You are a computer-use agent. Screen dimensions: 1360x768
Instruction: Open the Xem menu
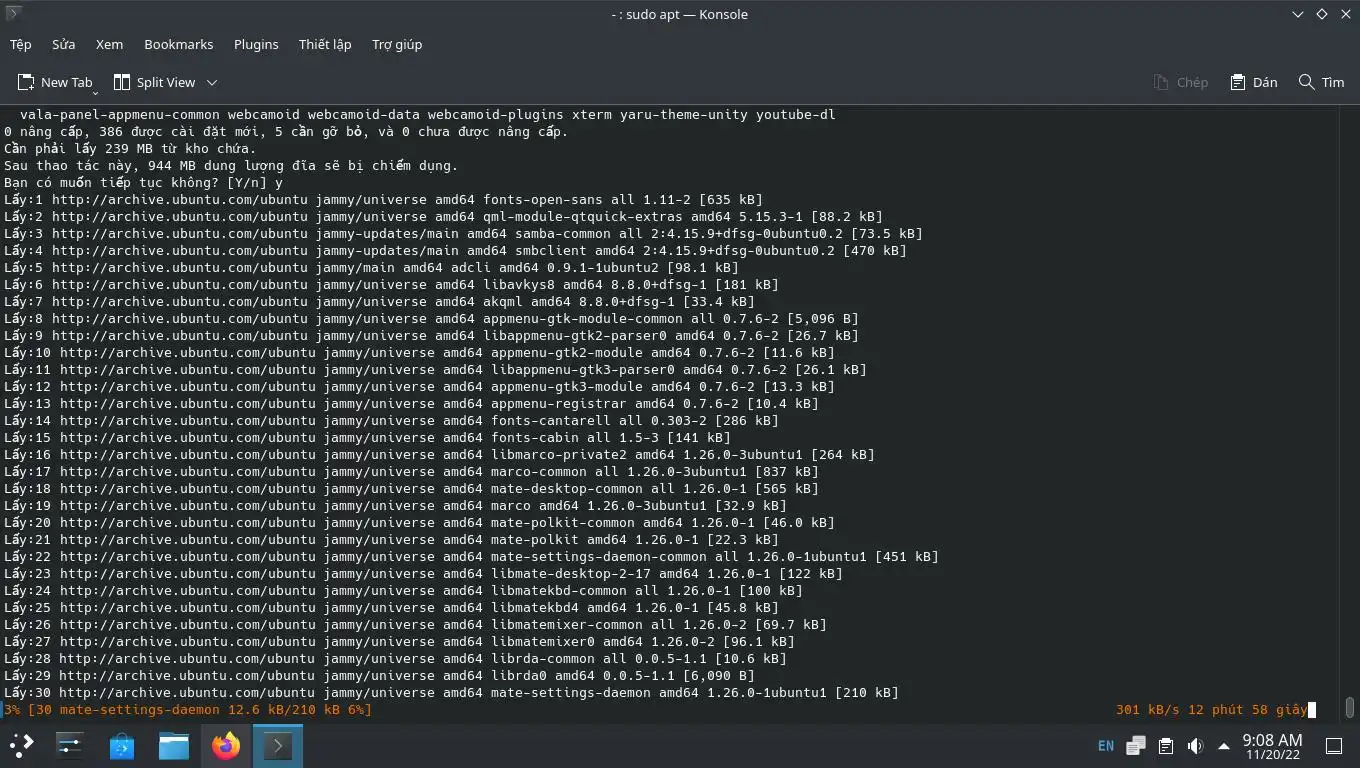click(109, 44)
